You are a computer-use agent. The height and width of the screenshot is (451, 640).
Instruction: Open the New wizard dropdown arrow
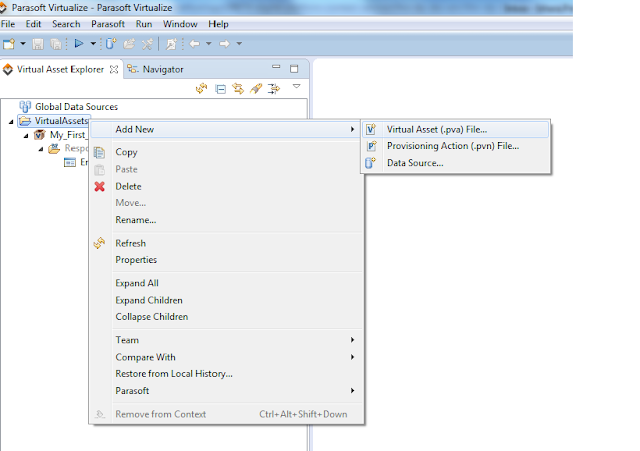[x=23, y=43]
